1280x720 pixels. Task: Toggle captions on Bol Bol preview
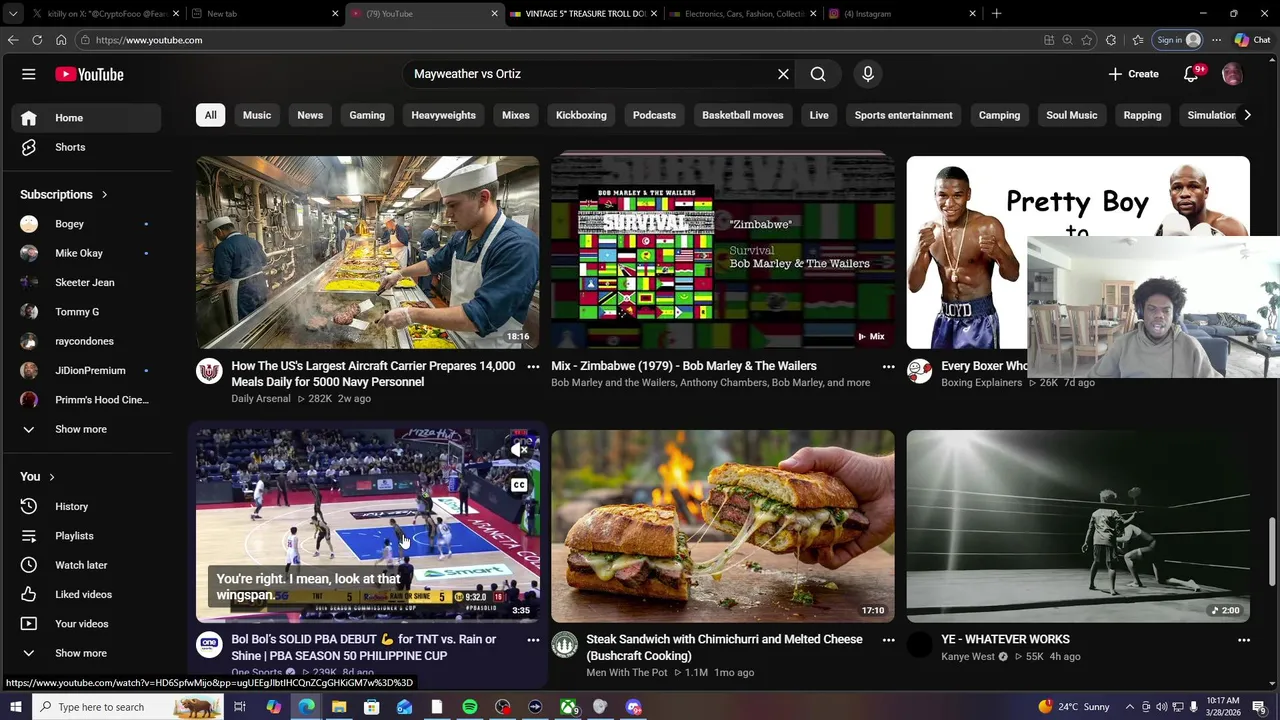pos(519,486)
